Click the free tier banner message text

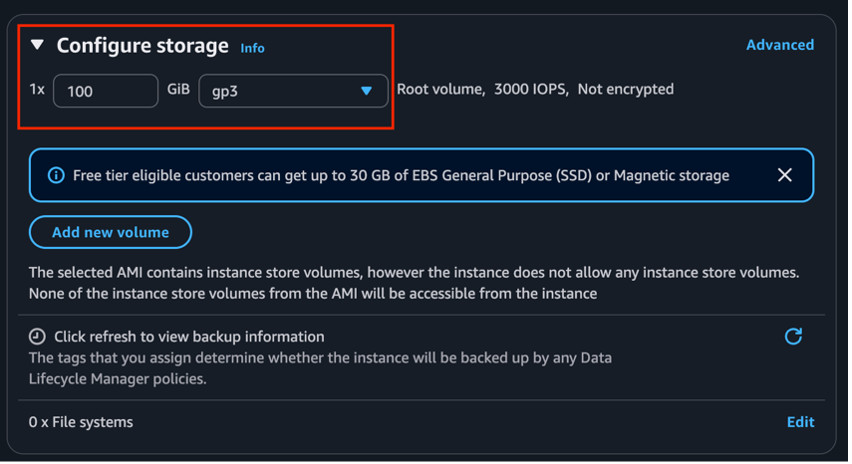pyautogui.click(x=400, y=175)
